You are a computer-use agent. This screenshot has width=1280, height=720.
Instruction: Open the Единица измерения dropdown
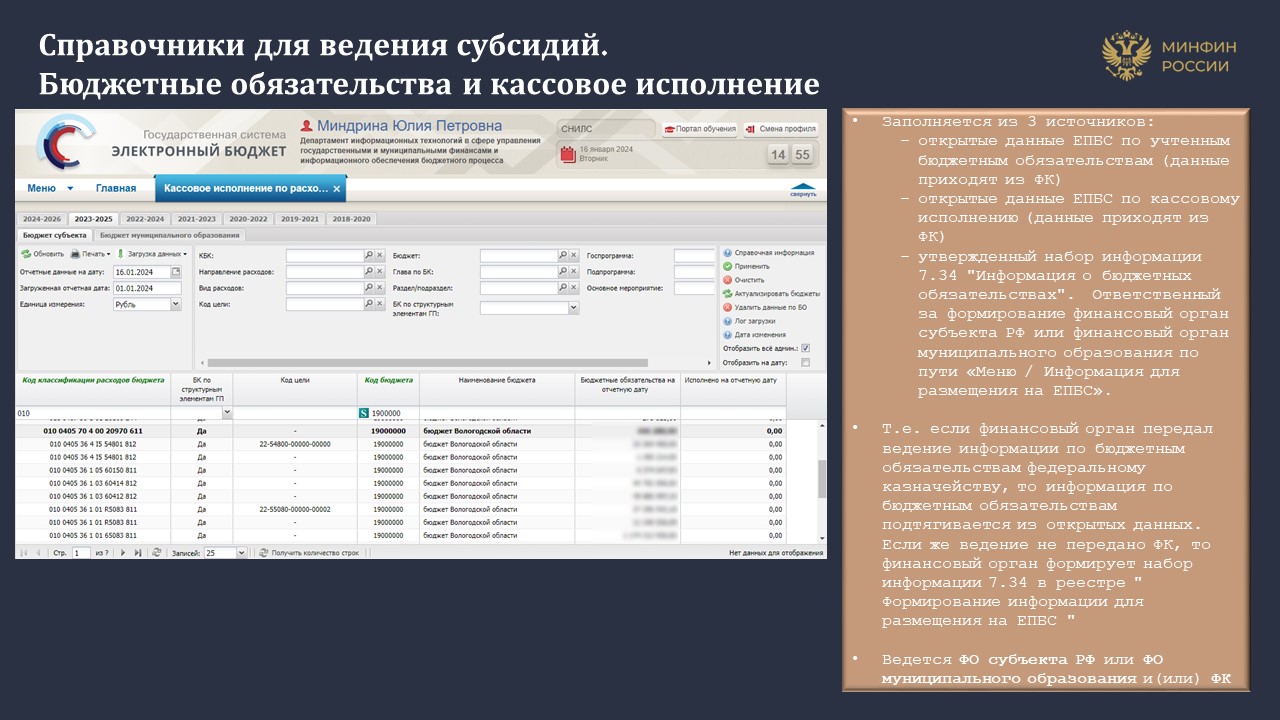tap(176, 304)
